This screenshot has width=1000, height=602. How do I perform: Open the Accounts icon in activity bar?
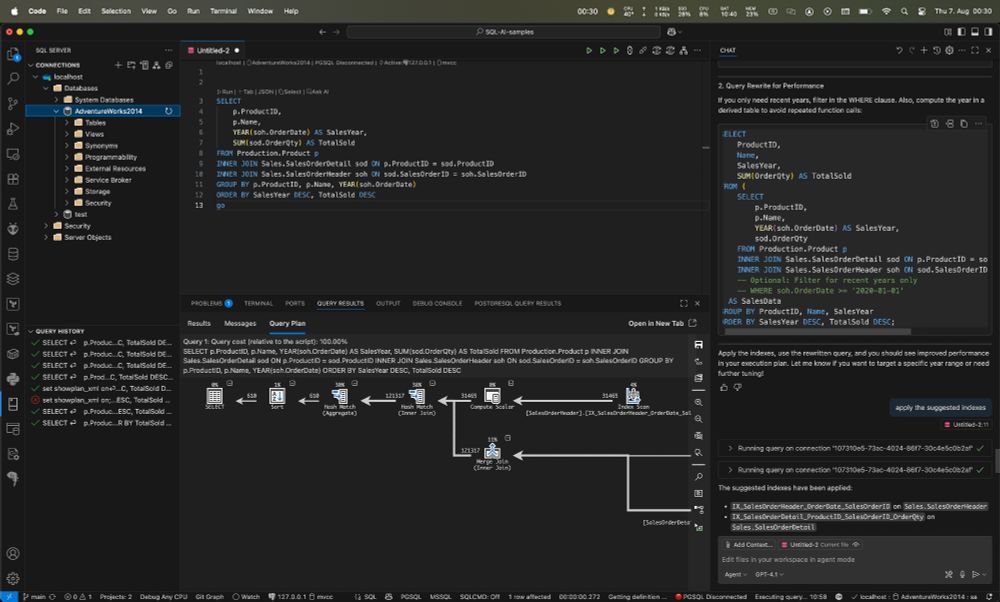point(13,554)
